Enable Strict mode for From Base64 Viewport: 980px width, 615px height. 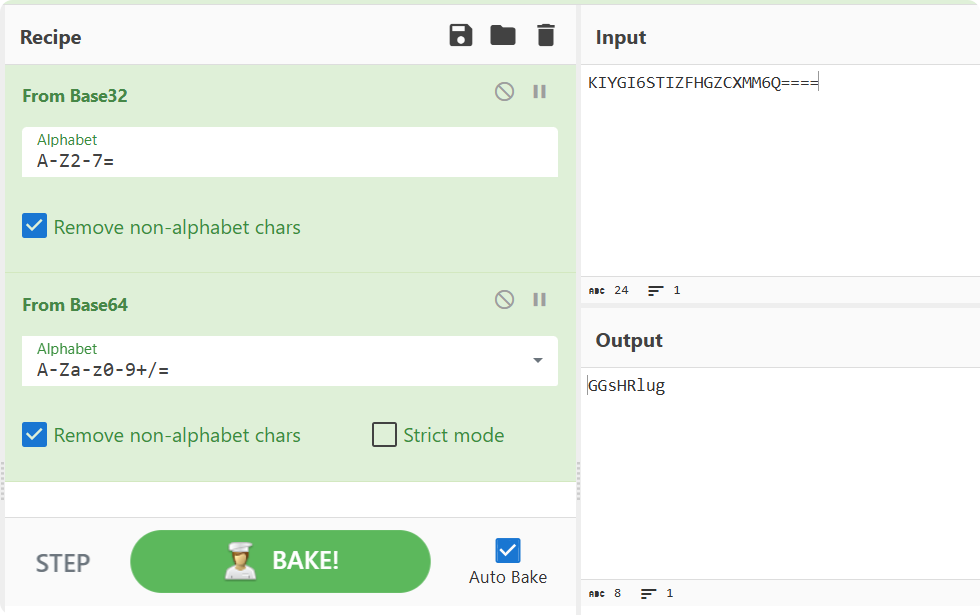(384, 435)
